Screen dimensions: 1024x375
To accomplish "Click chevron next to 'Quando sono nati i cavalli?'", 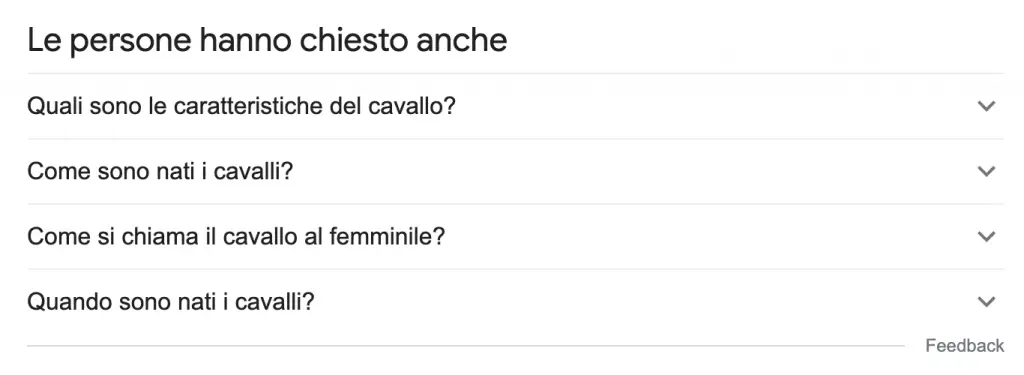I will [x=986, y=302].
